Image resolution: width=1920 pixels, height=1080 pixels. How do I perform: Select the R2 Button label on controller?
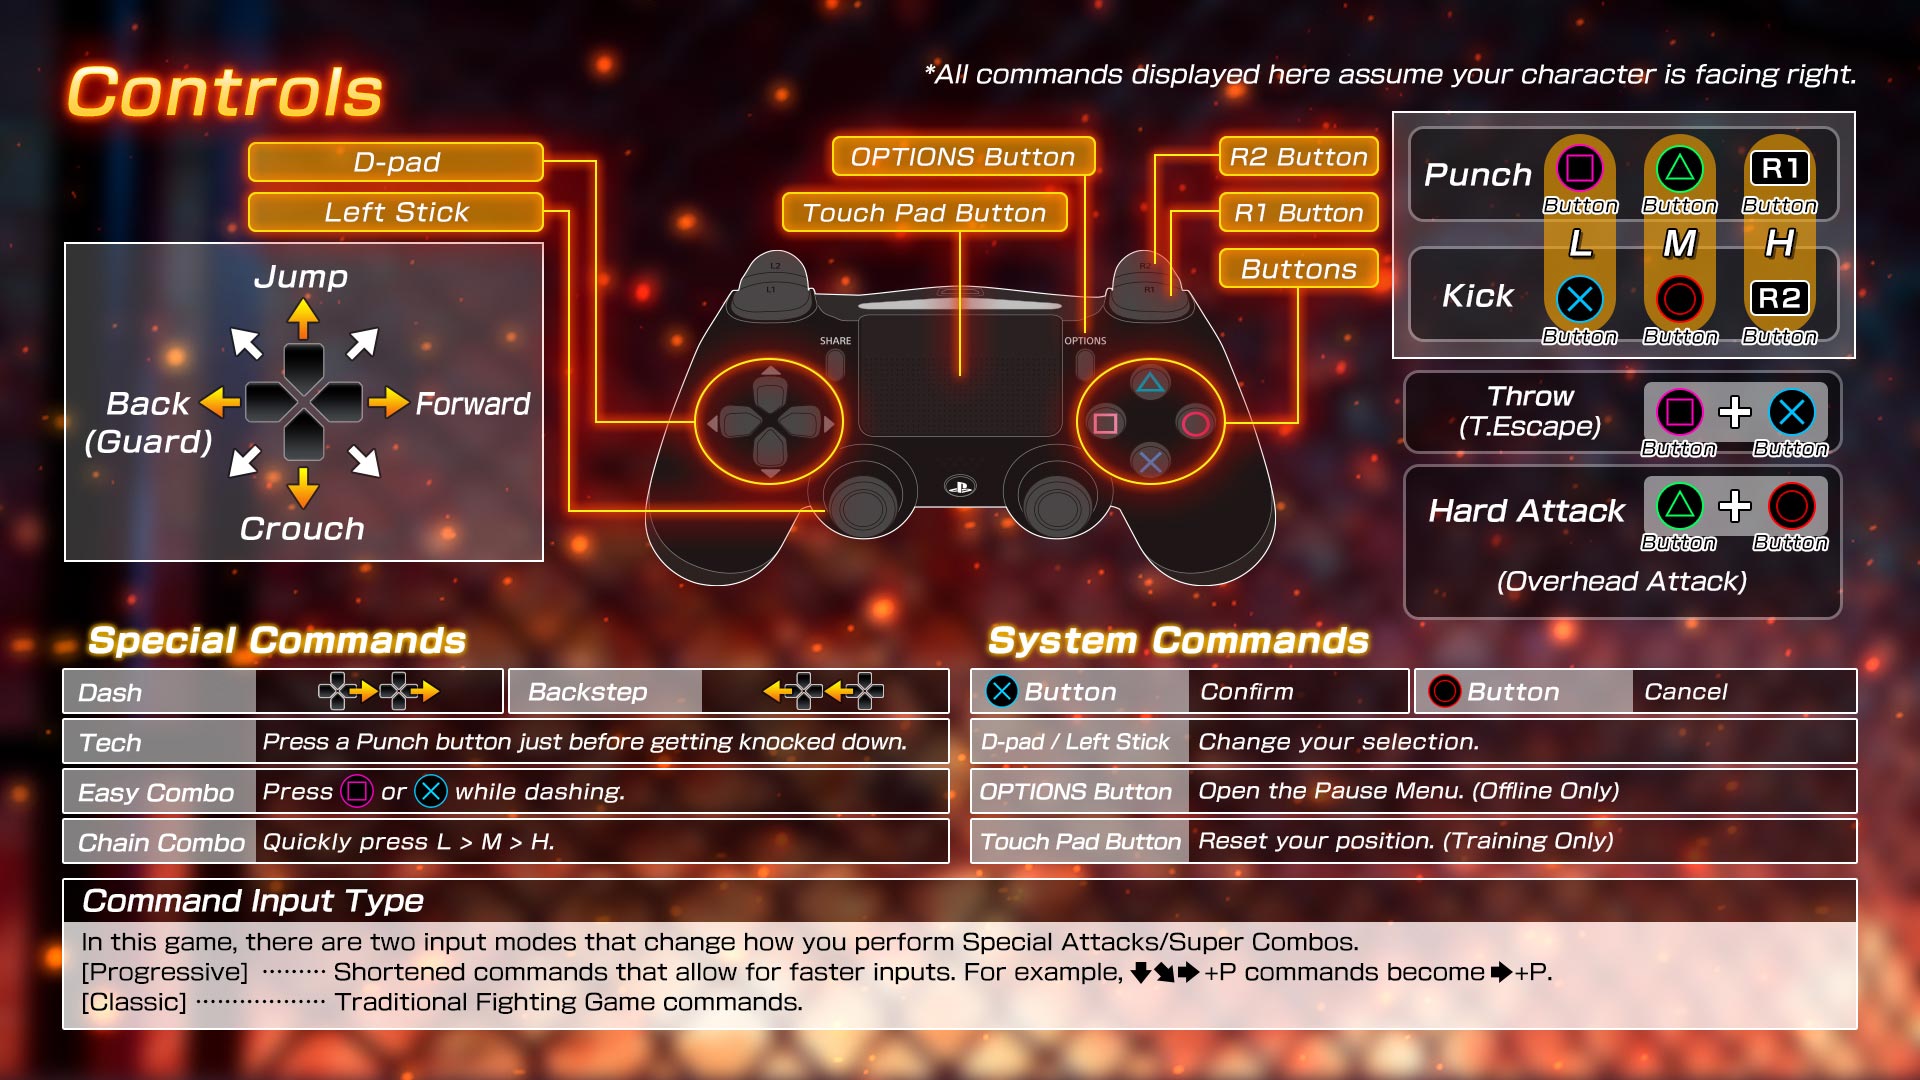[1296, 156]
